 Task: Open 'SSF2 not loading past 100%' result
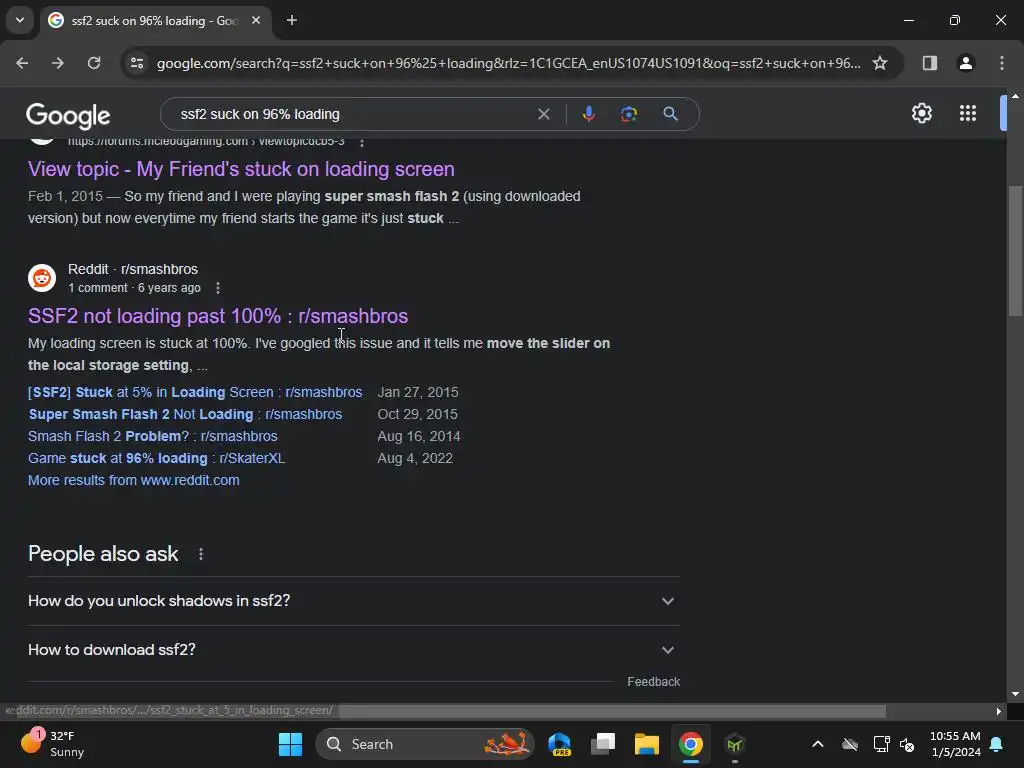(x=218, y=316)
